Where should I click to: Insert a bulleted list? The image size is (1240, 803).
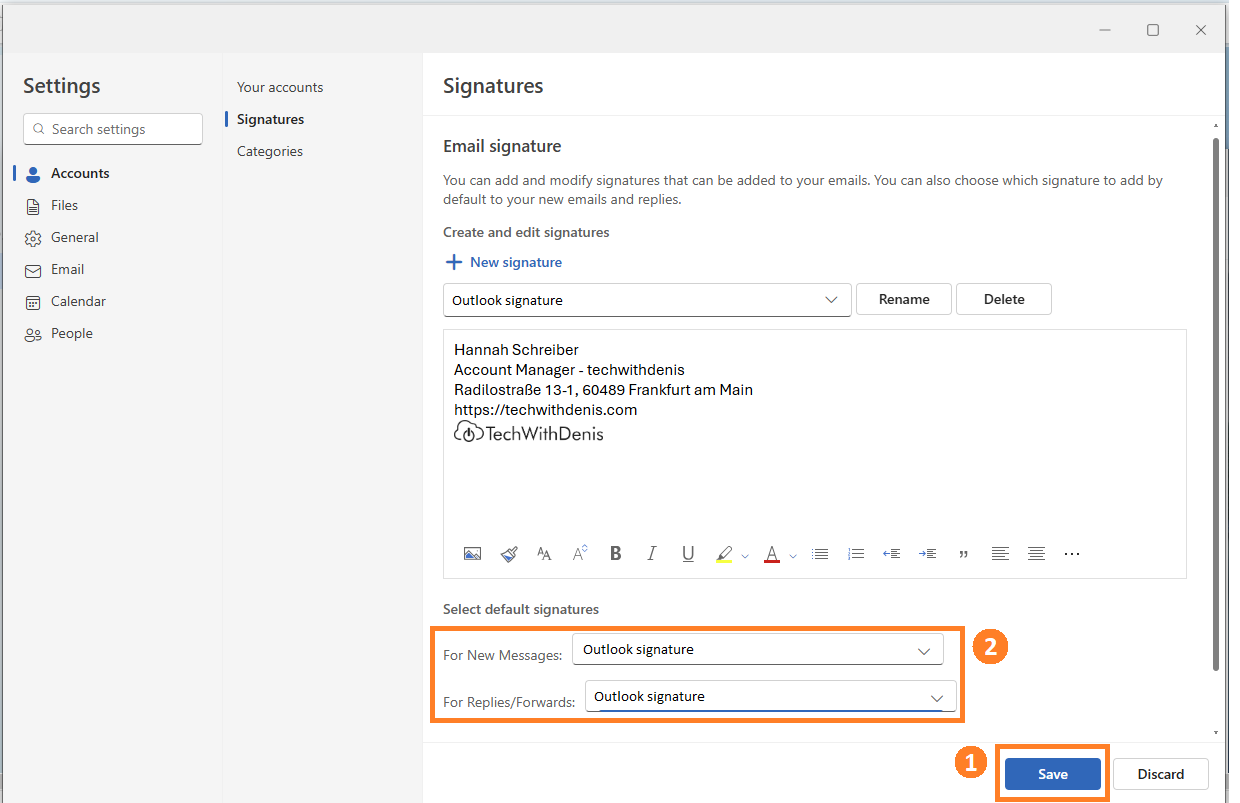click(820, 553)
